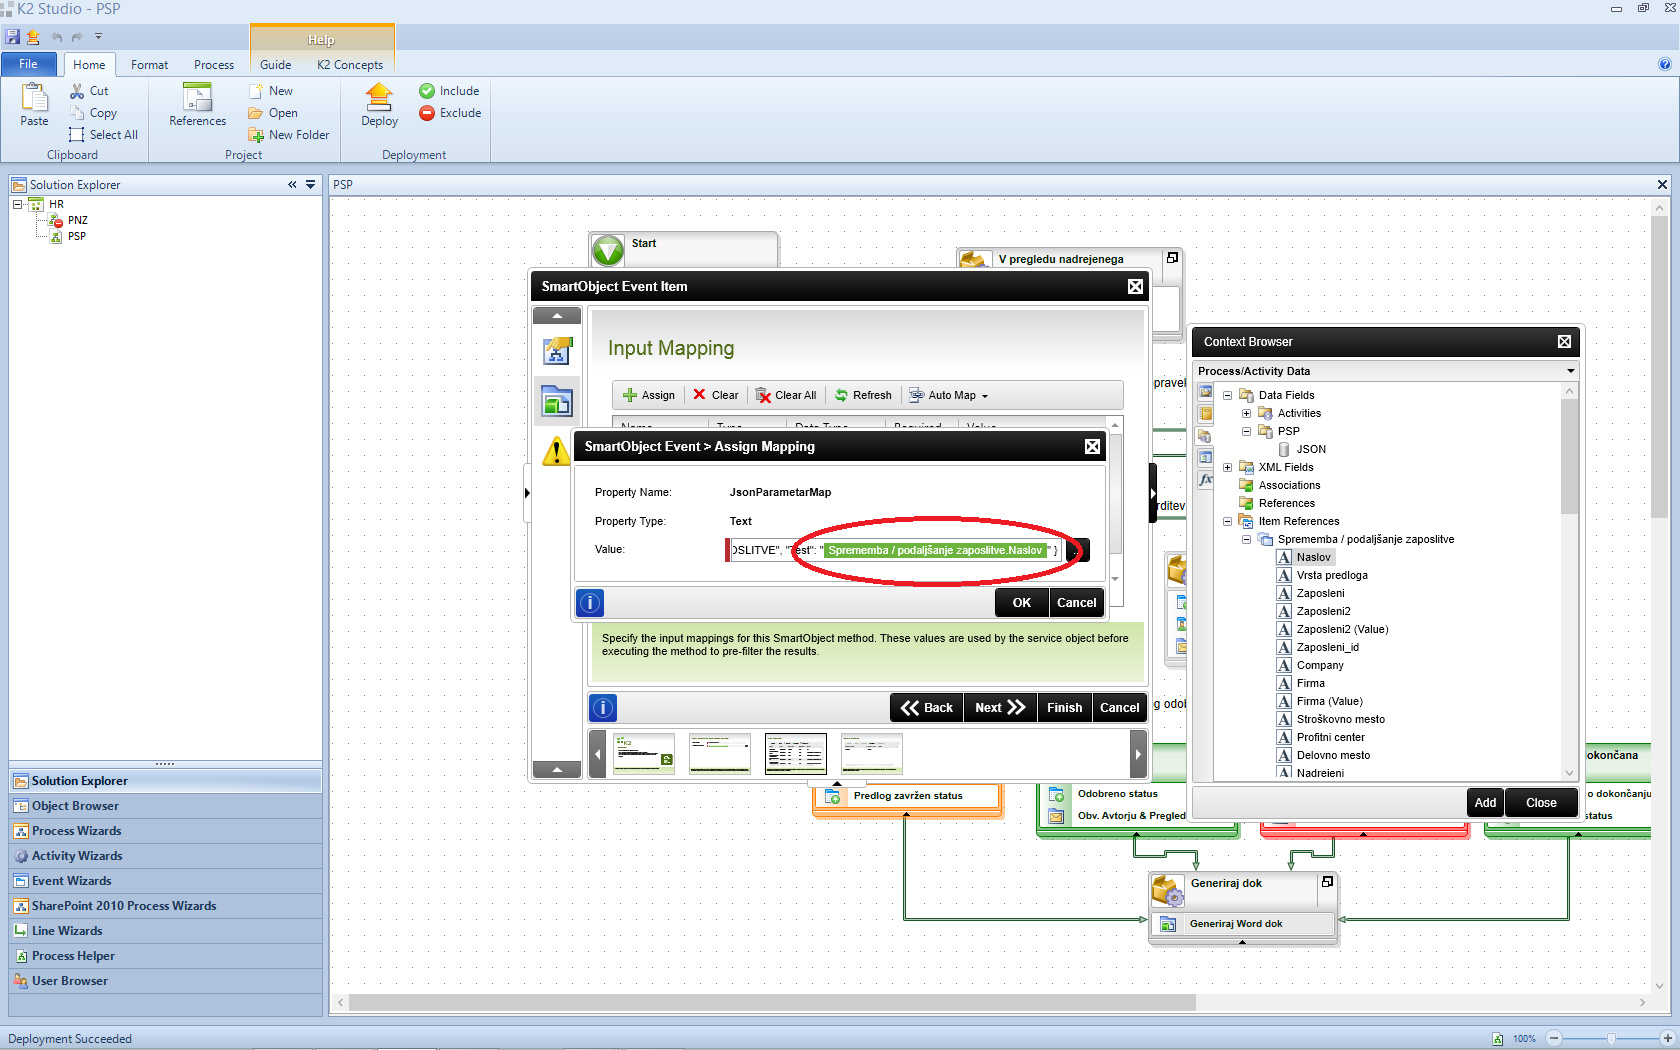Open the Process/Activity Data dropdown arrow

point(1571,371)
